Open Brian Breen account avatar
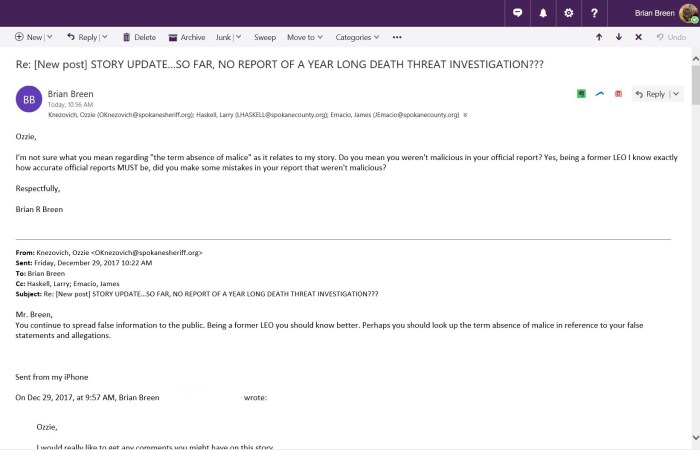Image resolution: width=700 pixels, height=450 pixels. (689, 13)
